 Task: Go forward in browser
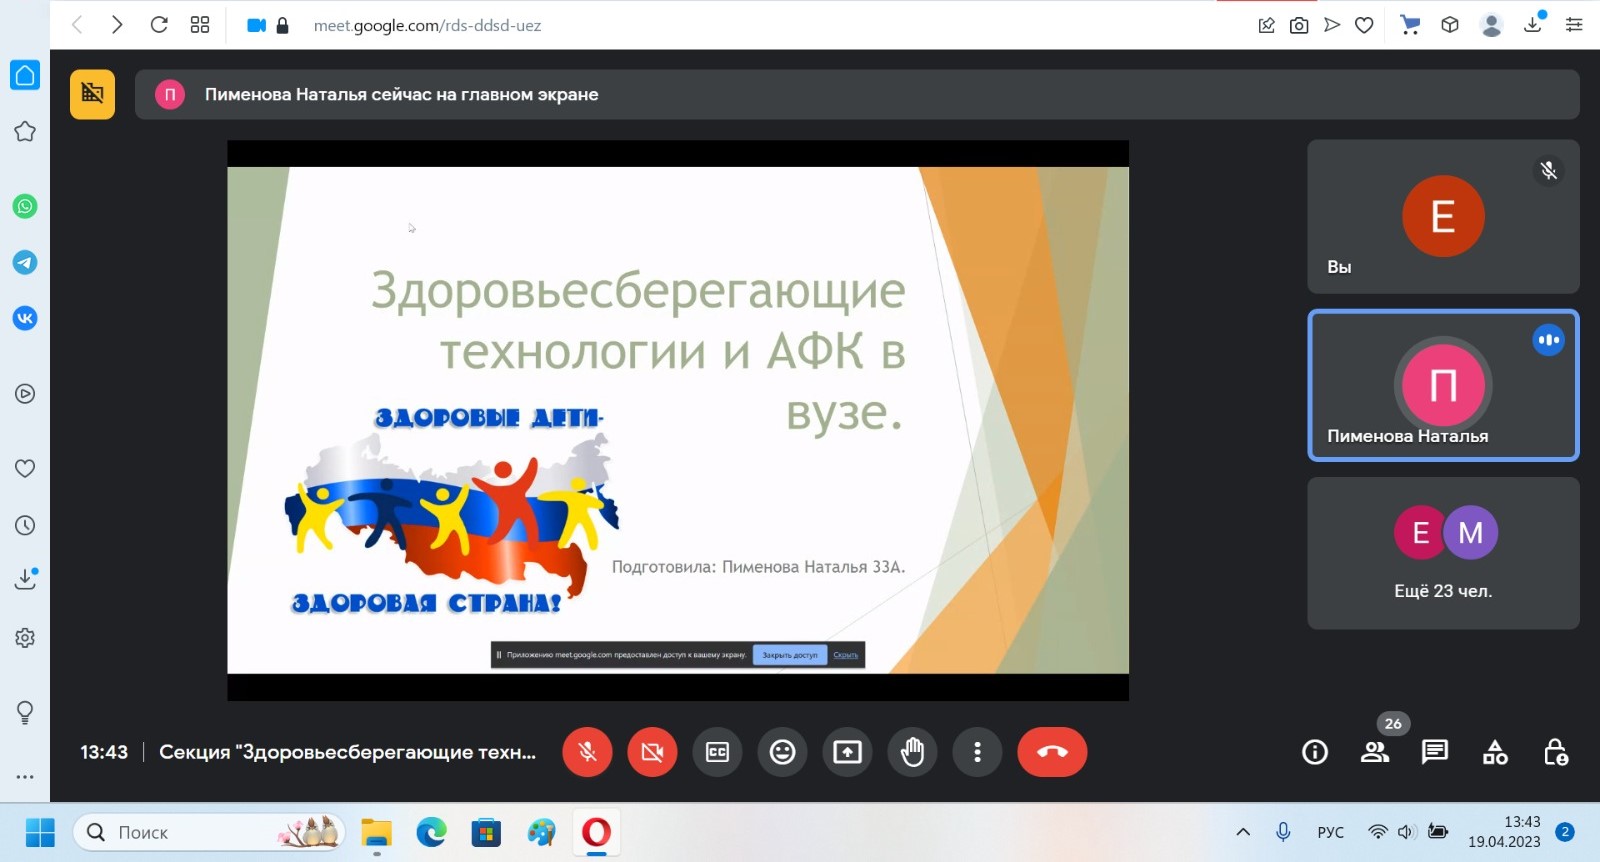(117, 25)
